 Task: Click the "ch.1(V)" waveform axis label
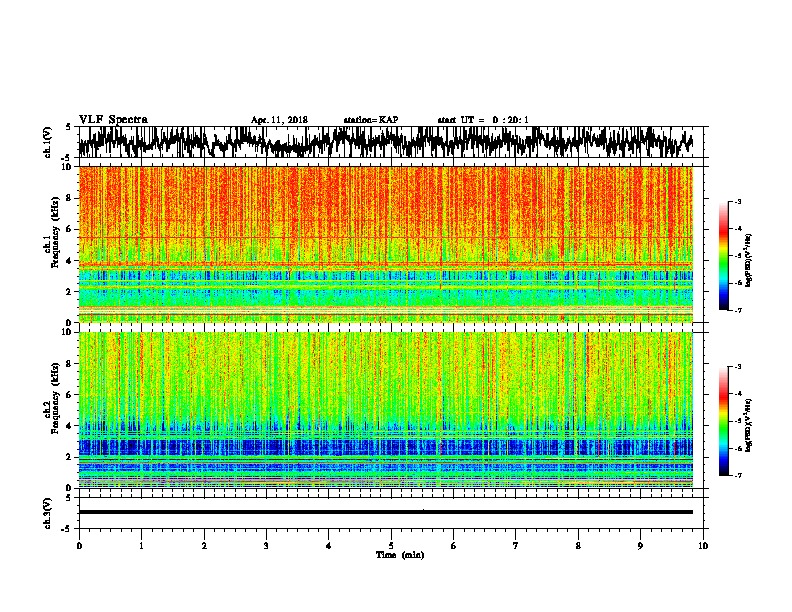47,142
